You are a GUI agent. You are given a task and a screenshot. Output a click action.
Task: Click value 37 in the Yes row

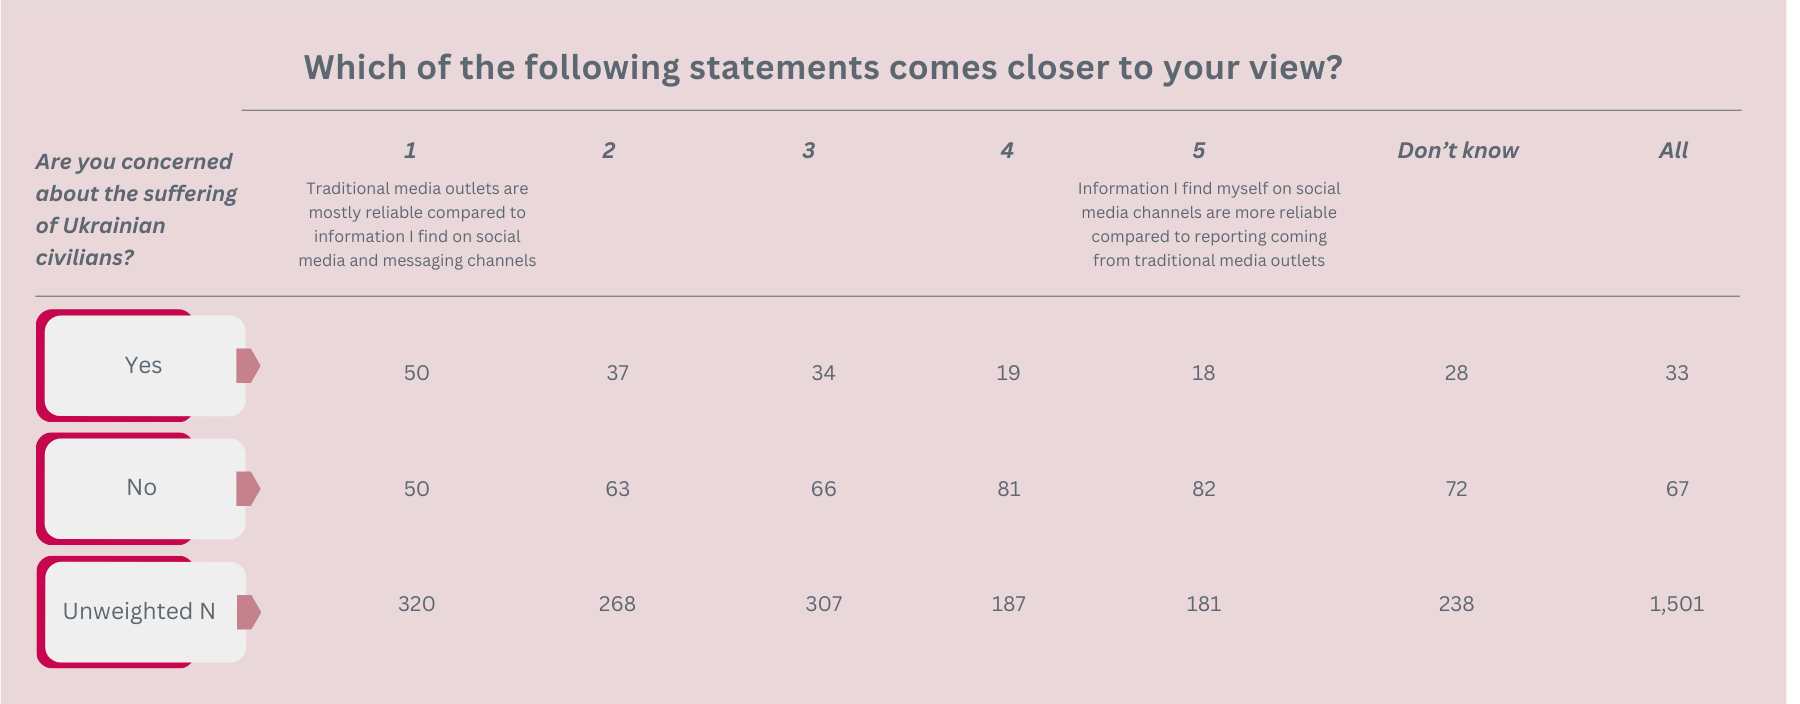coord(618,373)
